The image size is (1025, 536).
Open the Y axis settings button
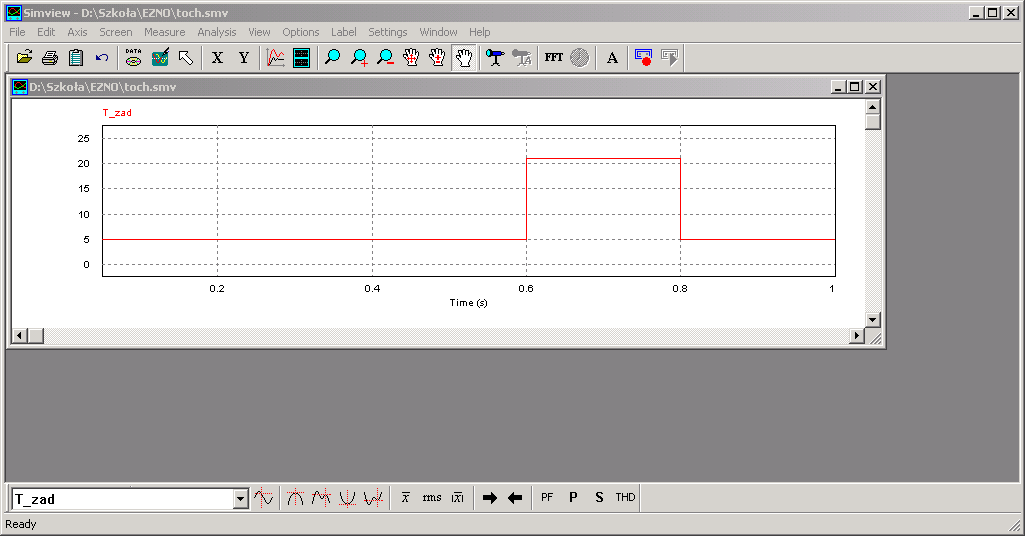[243, 58]
